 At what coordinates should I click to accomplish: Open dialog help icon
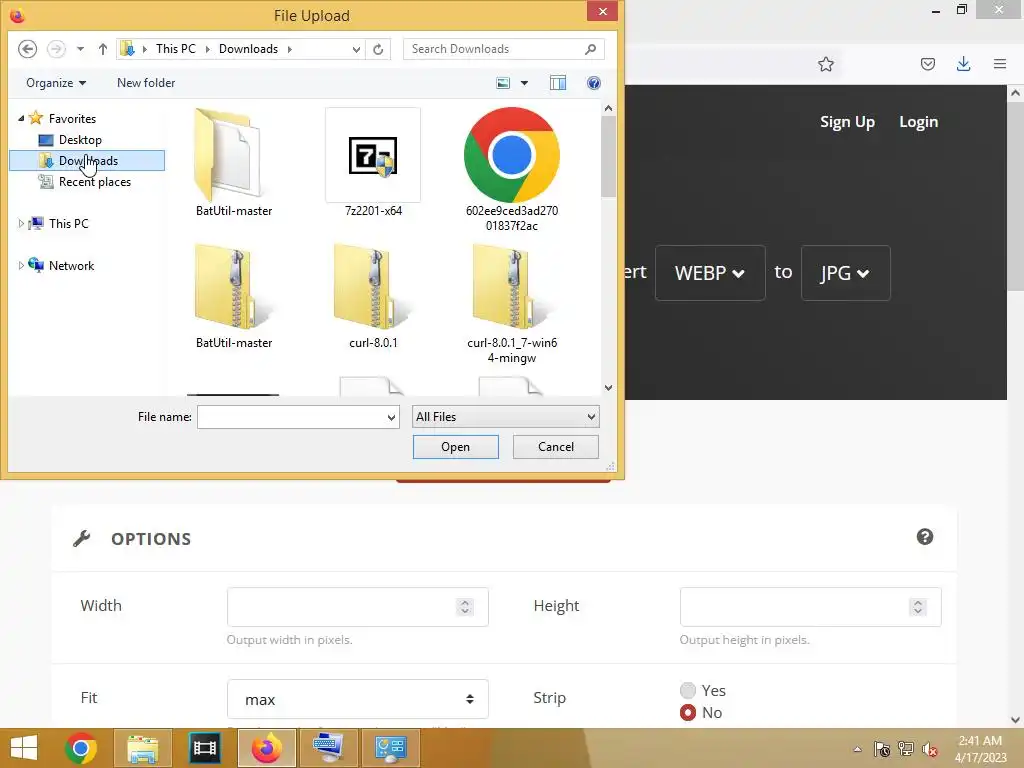(594, 83)
